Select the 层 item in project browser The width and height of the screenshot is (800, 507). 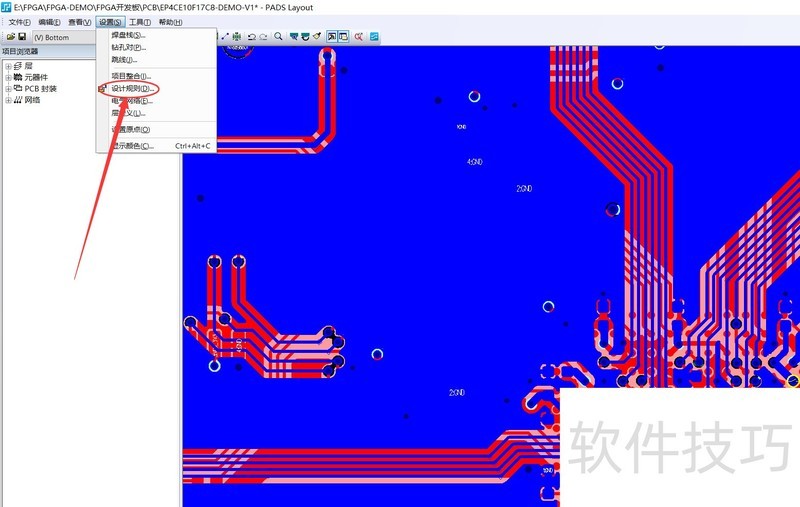(28, 66)
